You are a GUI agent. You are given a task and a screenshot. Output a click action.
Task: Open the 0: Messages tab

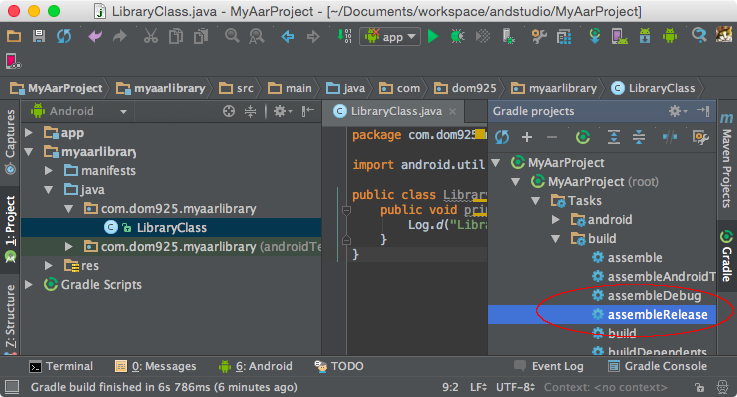coord(156,366)
